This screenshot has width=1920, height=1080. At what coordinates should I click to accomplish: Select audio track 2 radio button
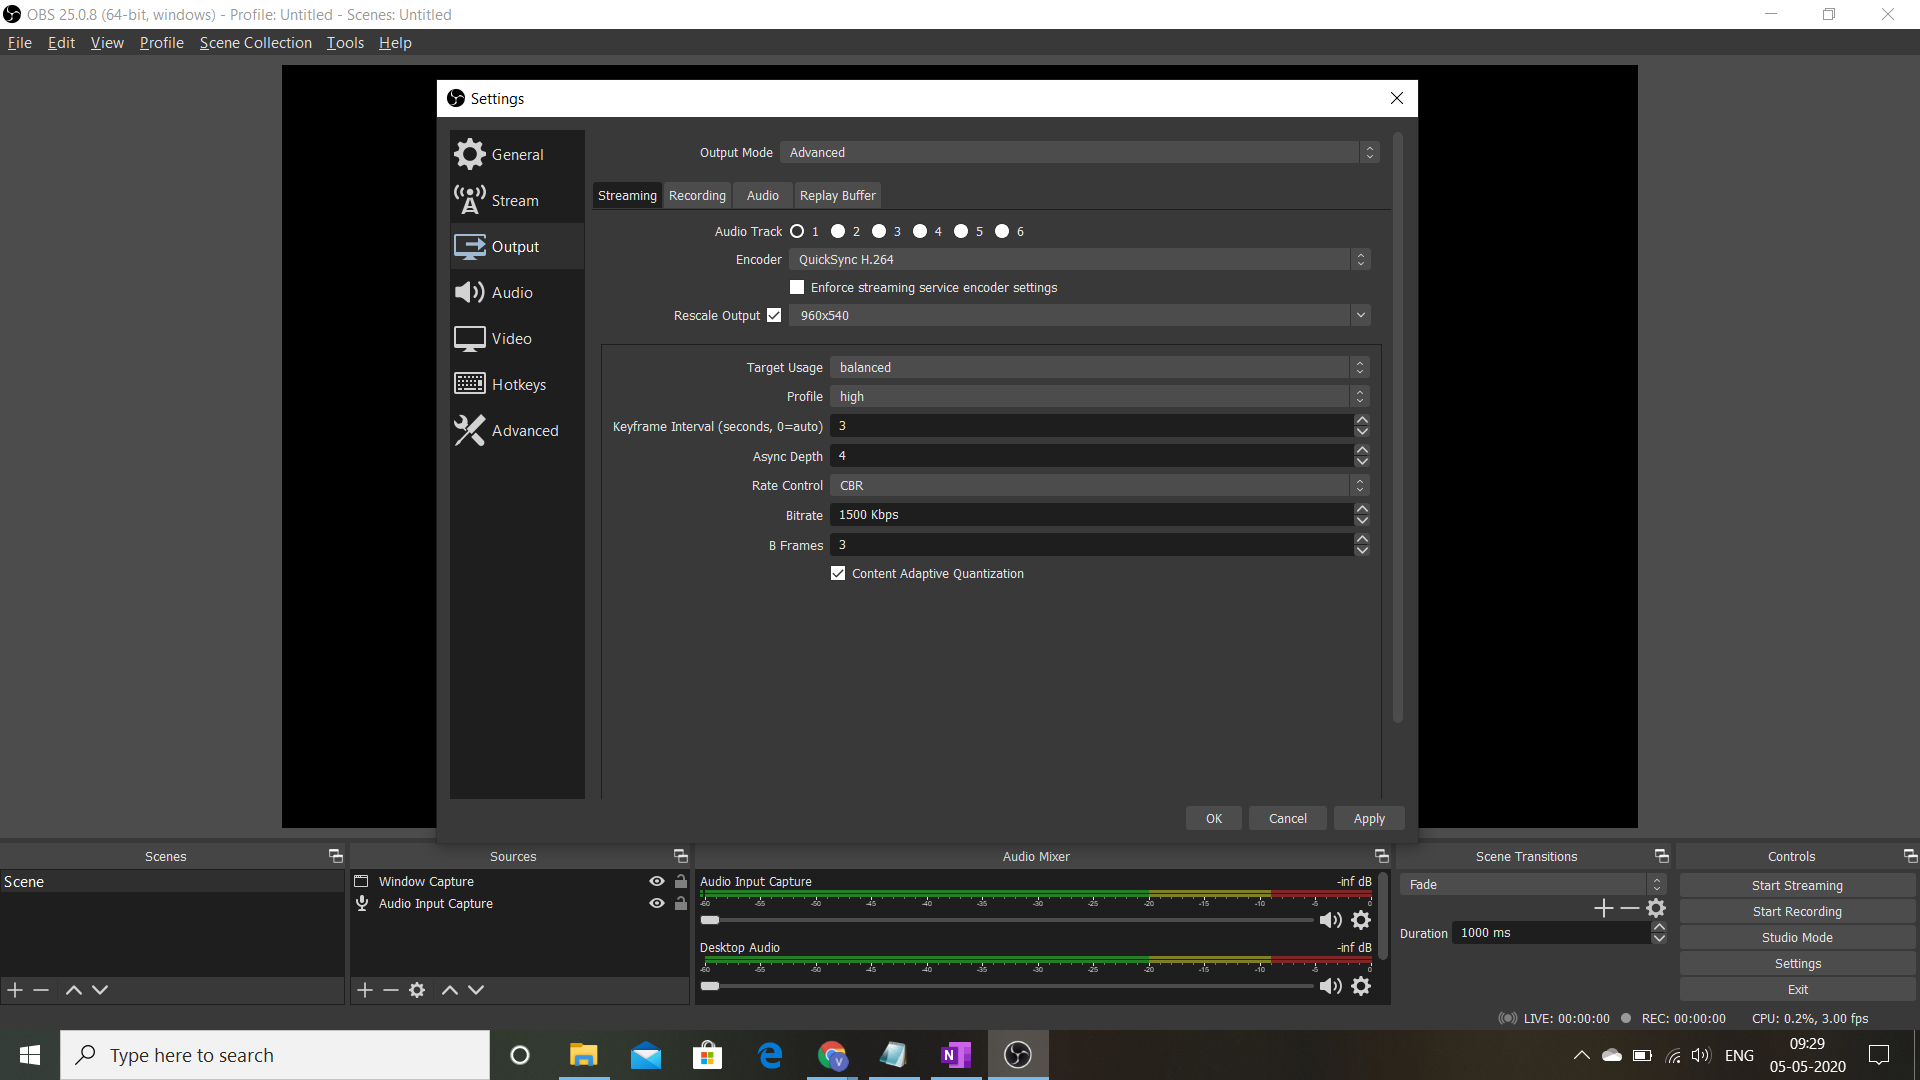point(838,231)
